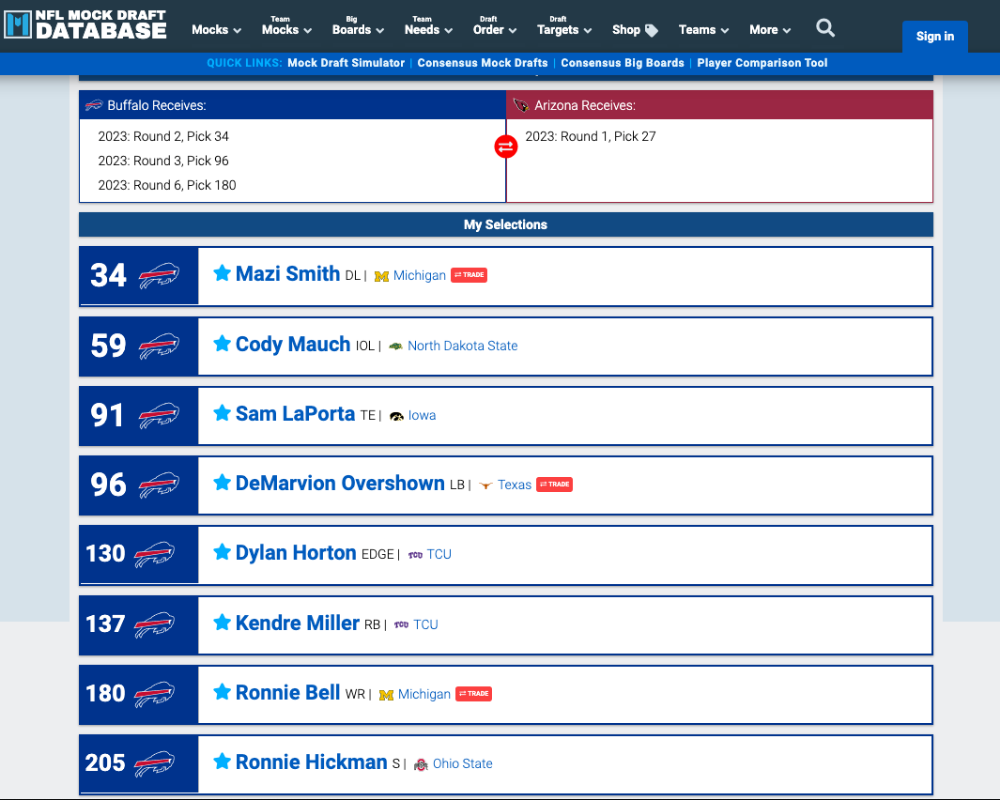Viewport: 1000px width, 800px height.
Task: Open the Team Needs dropdown
Action: click(x=429, y=26)
